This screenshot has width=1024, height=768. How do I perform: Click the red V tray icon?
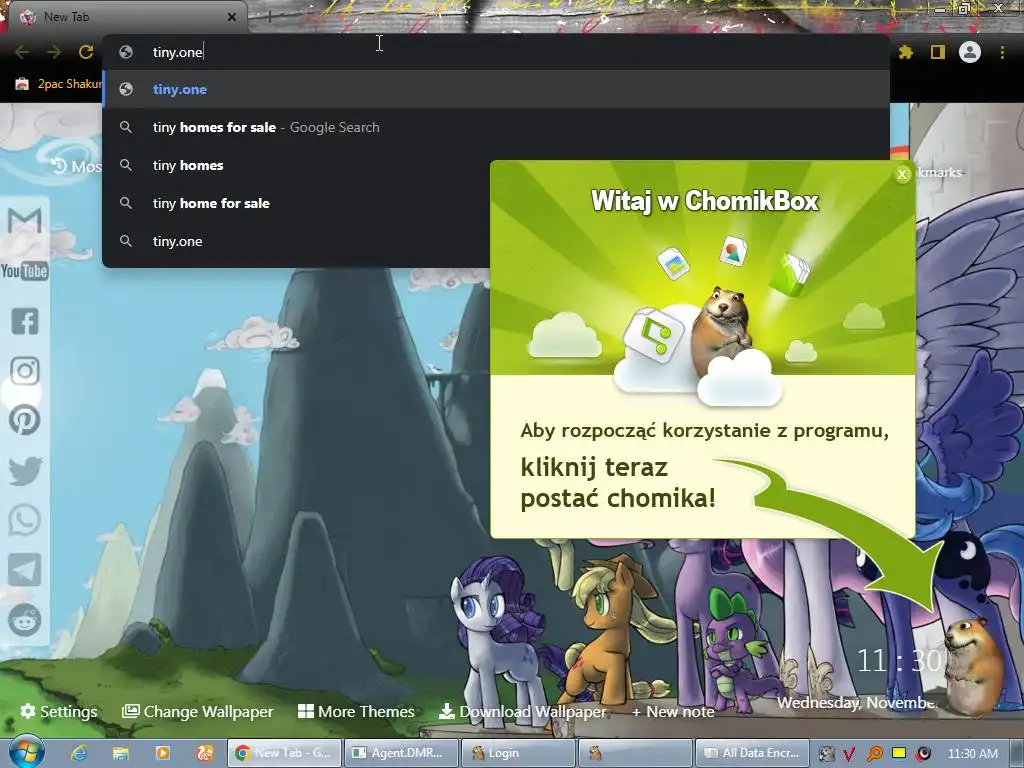tap(849, 754)
